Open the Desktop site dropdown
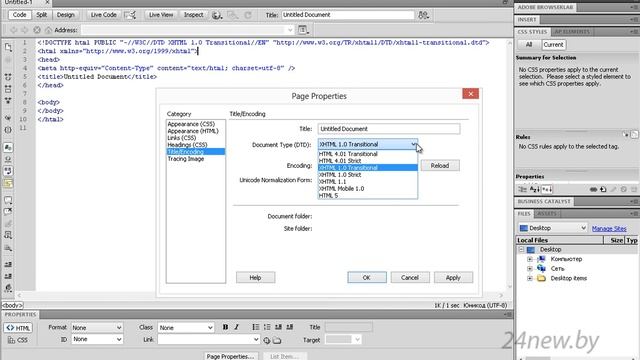This screenshot has width=640, height=360. (x=553, y=228)
